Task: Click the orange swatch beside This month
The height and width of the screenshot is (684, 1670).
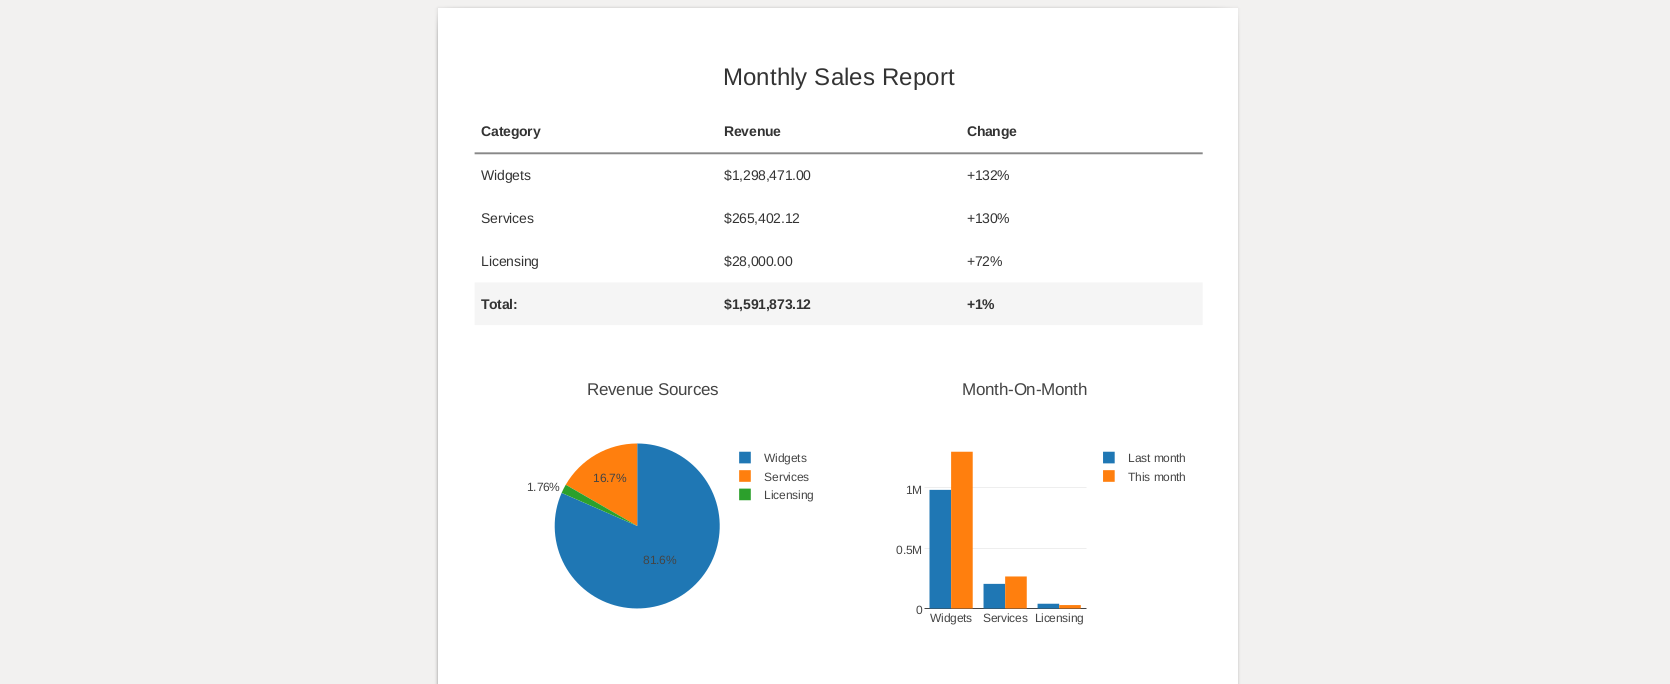Action: click(1109, 477)
